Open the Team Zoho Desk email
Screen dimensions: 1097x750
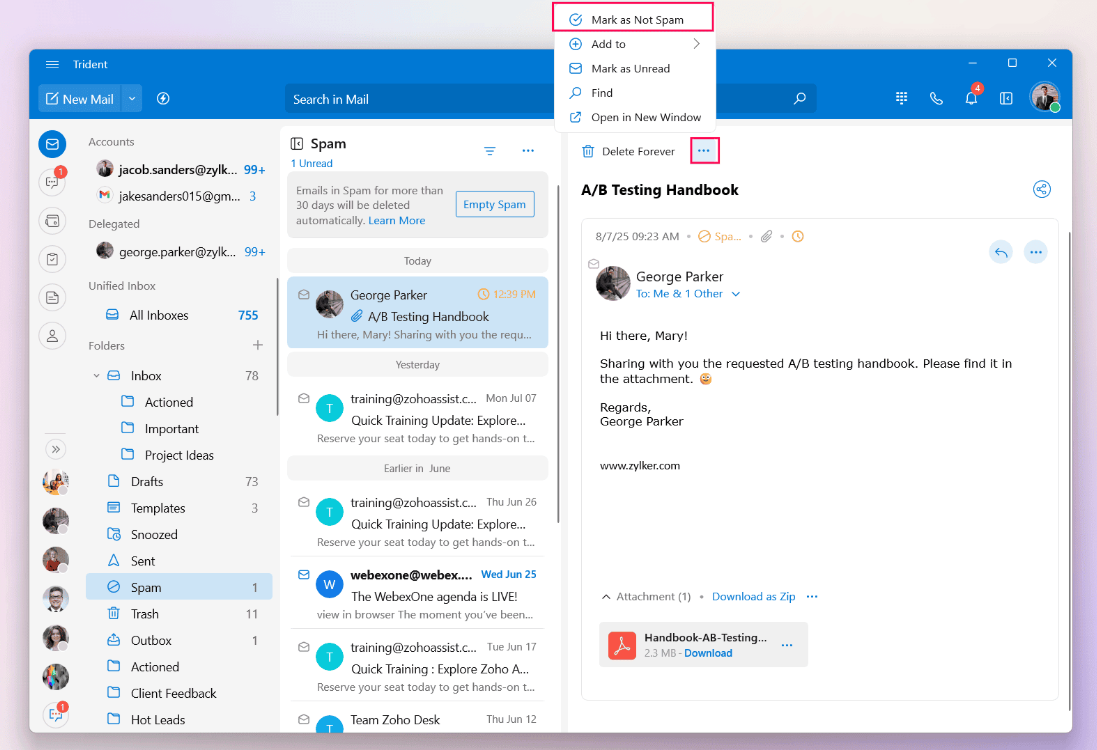418,719
